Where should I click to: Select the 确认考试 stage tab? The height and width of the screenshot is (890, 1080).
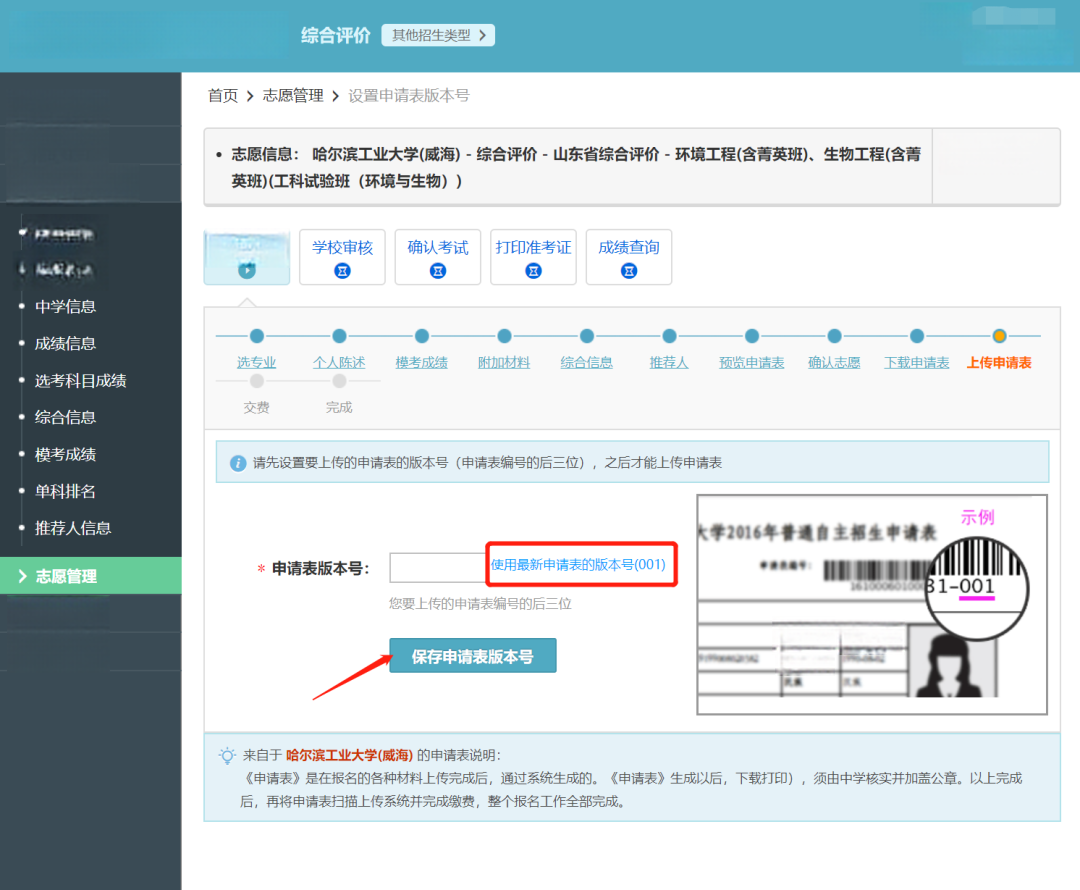click(x=437, y=257)
